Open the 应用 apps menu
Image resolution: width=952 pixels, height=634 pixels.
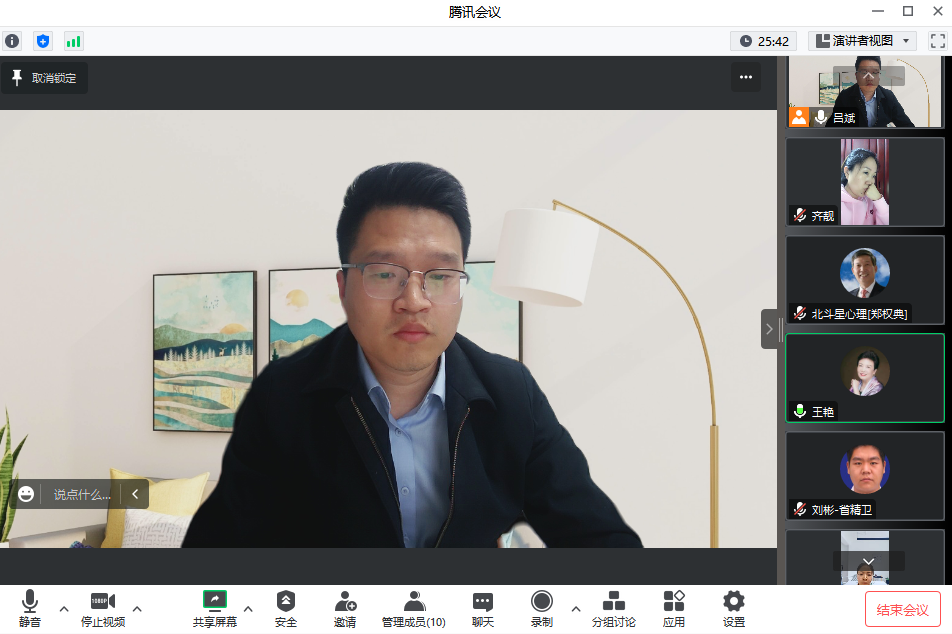pos(674,609)
